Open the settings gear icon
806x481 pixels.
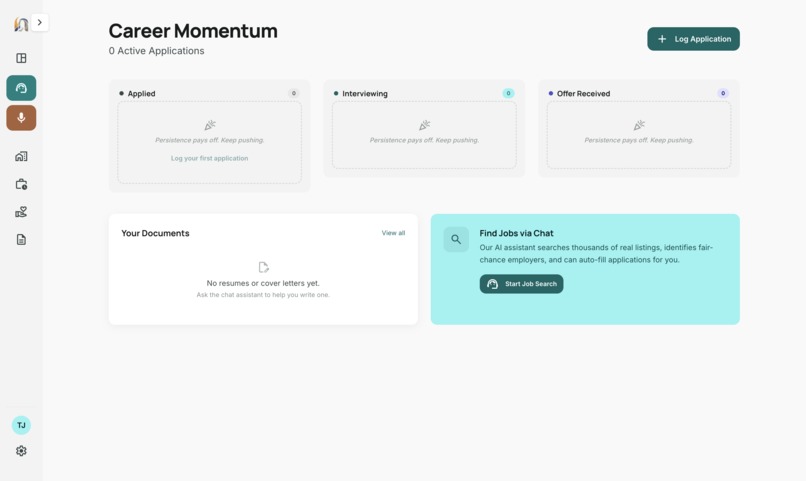21,451
